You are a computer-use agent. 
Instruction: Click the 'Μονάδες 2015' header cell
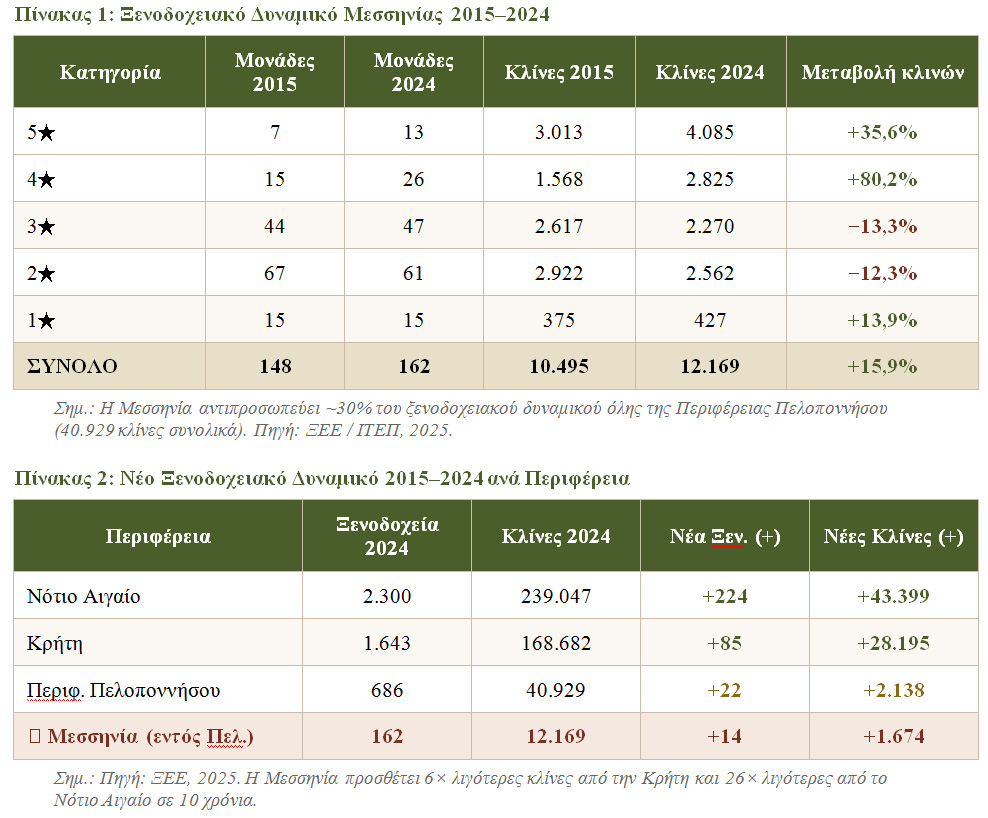[275, 72]
